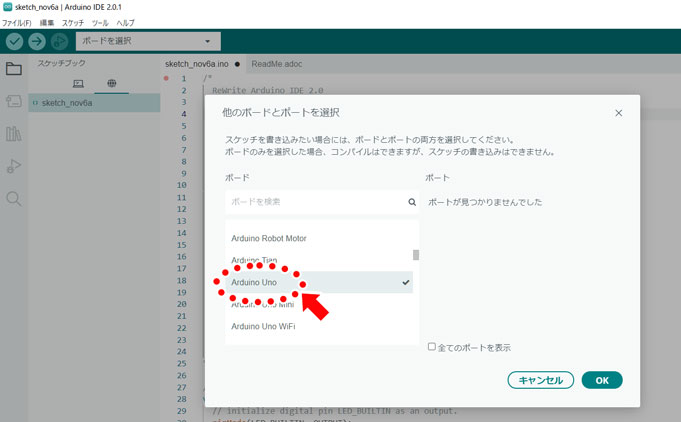Screen dimensions: 681x422
Task: Open the ヘルプ menu
Action: pos(126,23)
